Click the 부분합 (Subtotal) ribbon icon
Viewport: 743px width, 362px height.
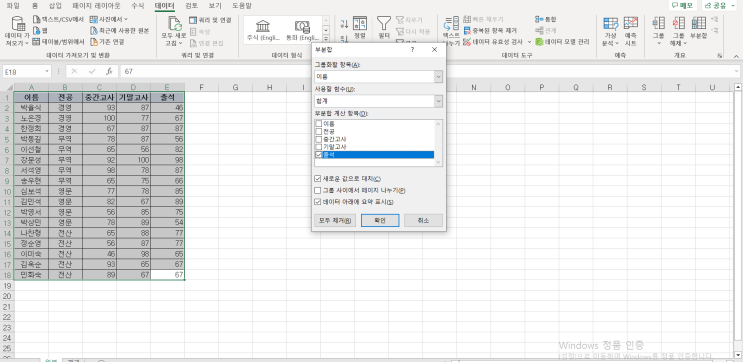click(x=698, y=23)
